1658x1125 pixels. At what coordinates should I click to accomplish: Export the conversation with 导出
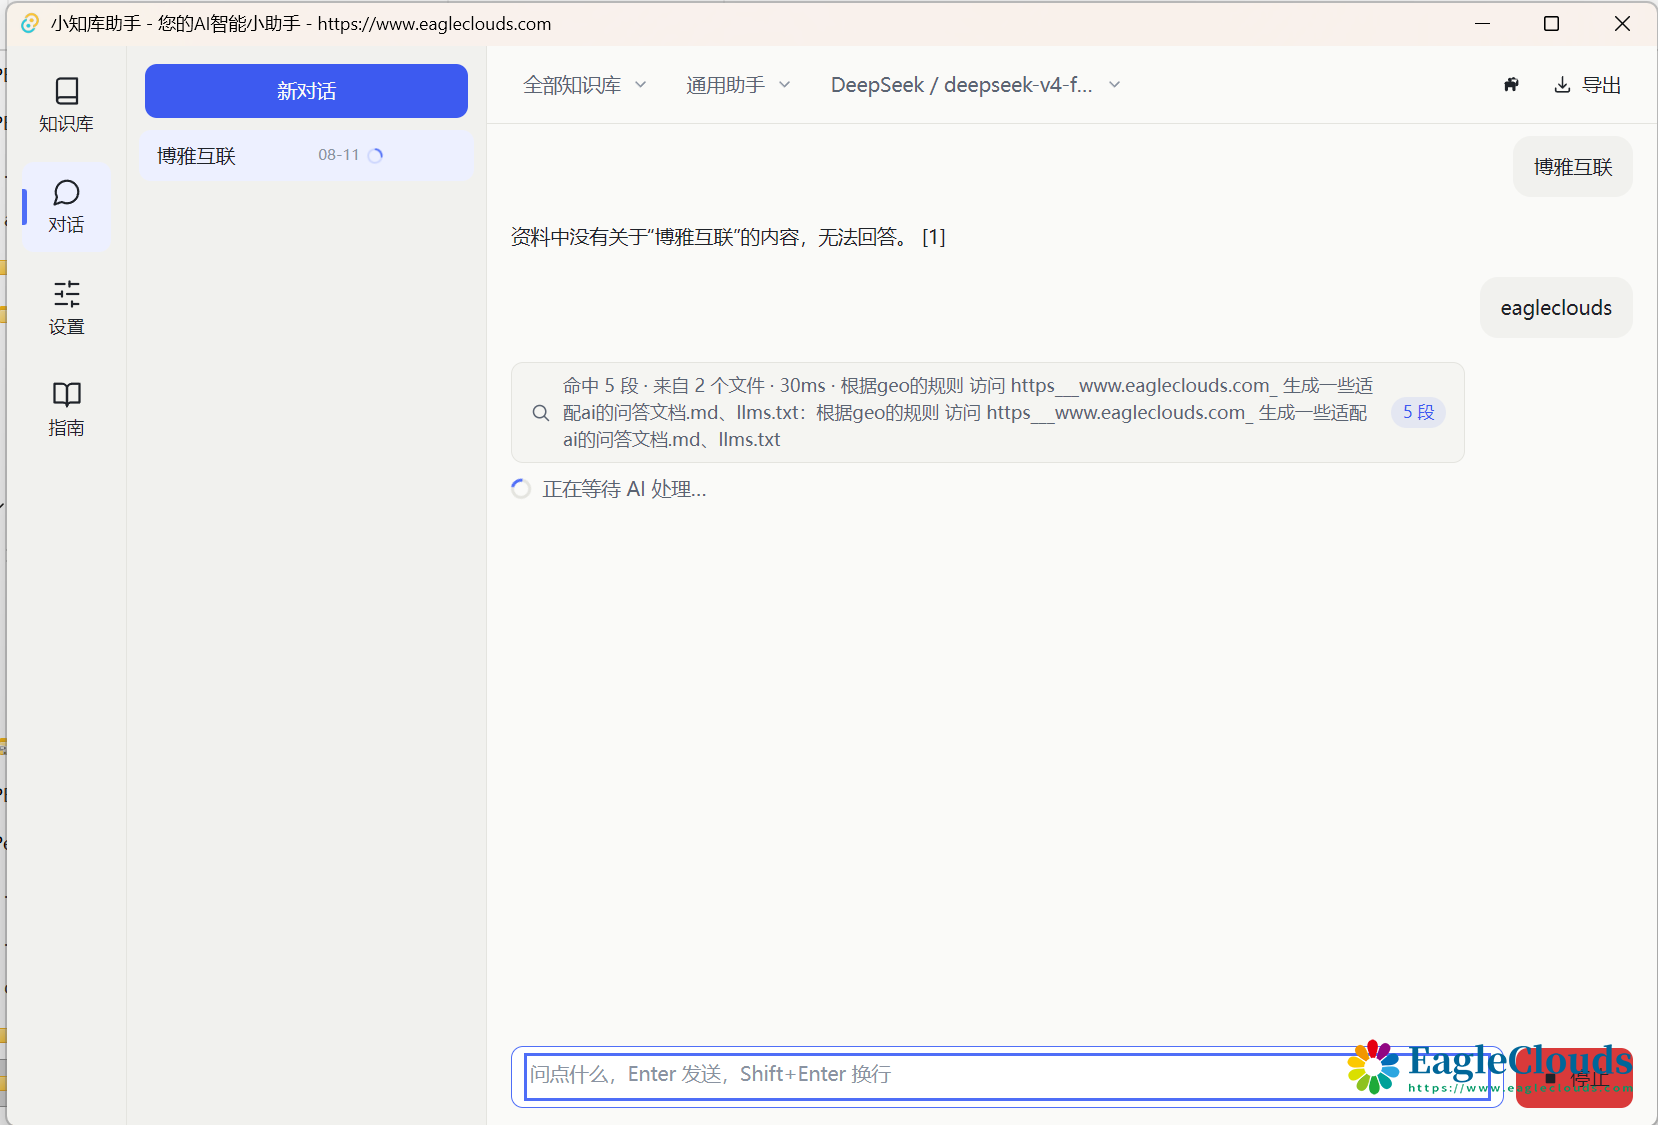pos(1588,85)
